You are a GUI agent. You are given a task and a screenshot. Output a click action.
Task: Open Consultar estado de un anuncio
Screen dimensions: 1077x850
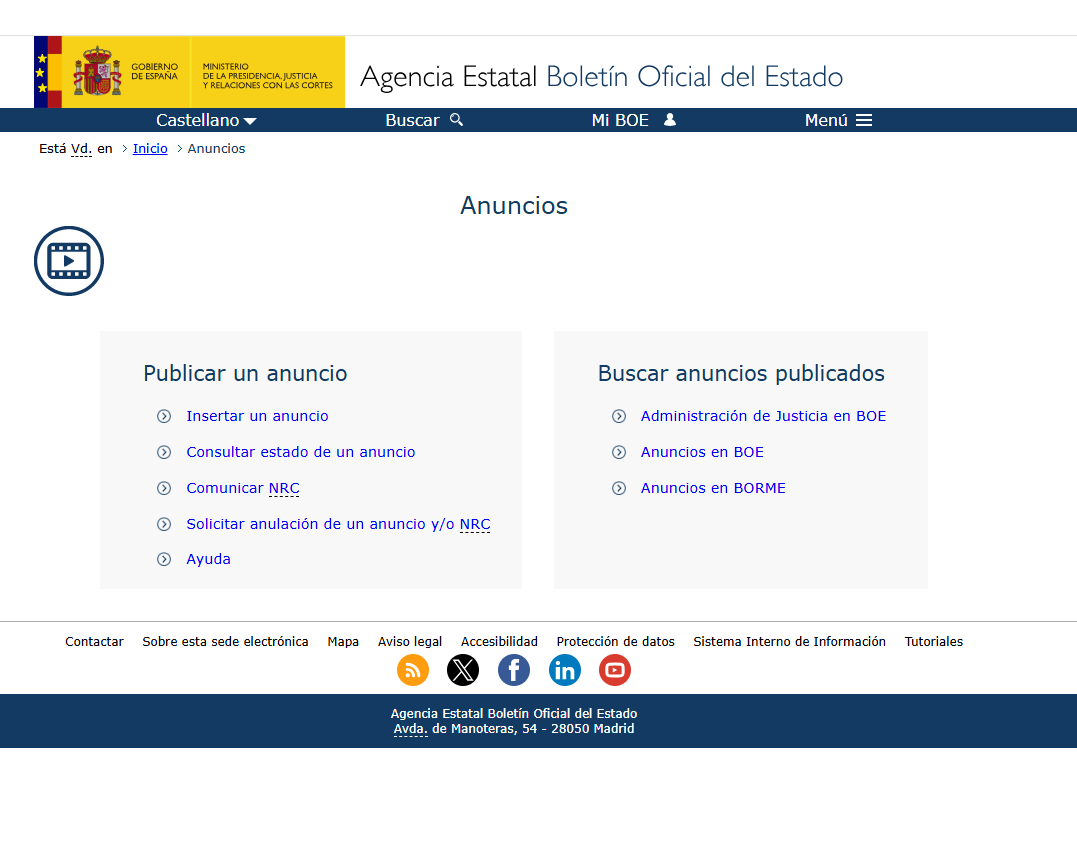tap(301, 452)
